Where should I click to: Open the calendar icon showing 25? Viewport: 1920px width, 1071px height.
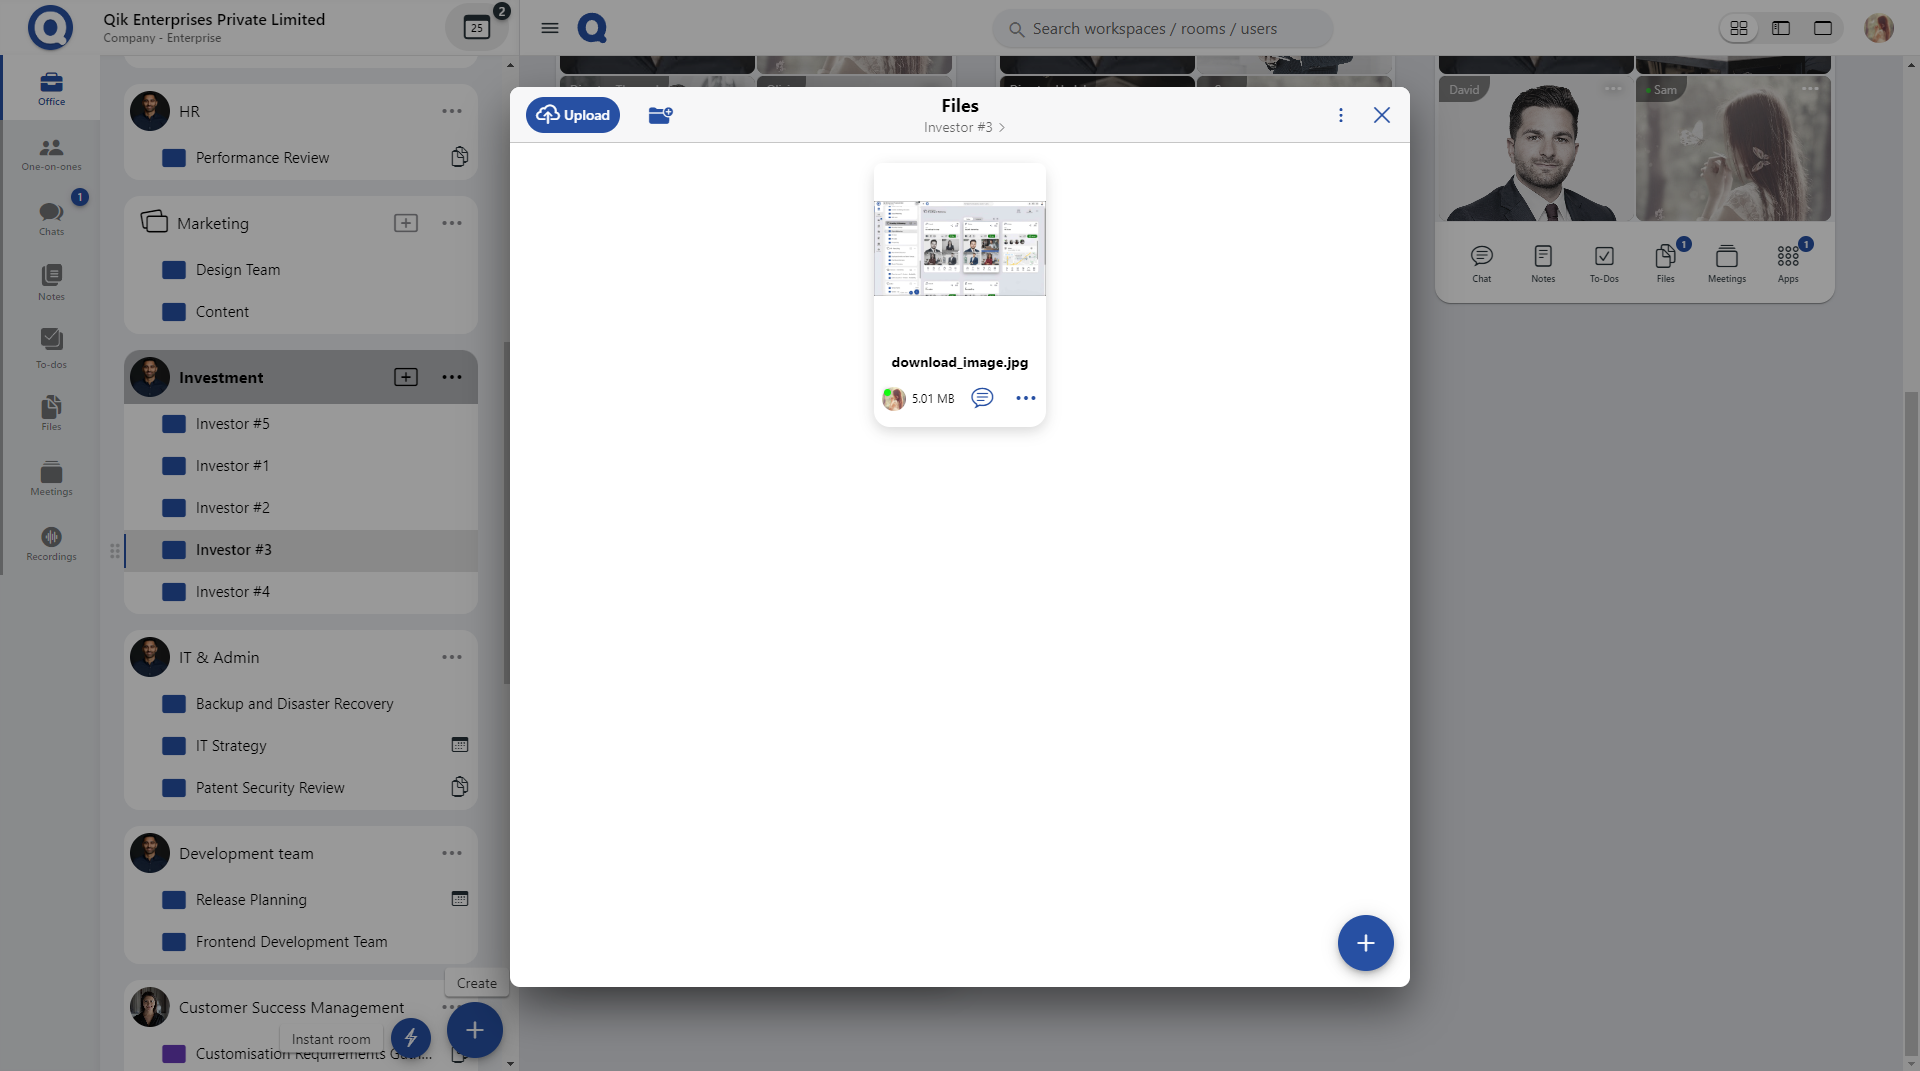tap(477, 28)
